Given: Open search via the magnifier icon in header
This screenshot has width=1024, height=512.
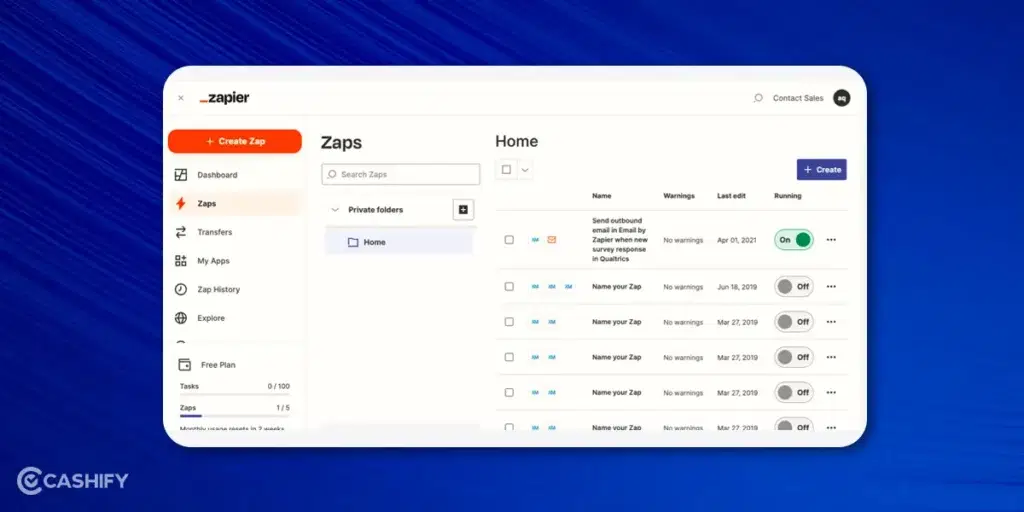Looking at the screenshot, I should coord(758,98).
